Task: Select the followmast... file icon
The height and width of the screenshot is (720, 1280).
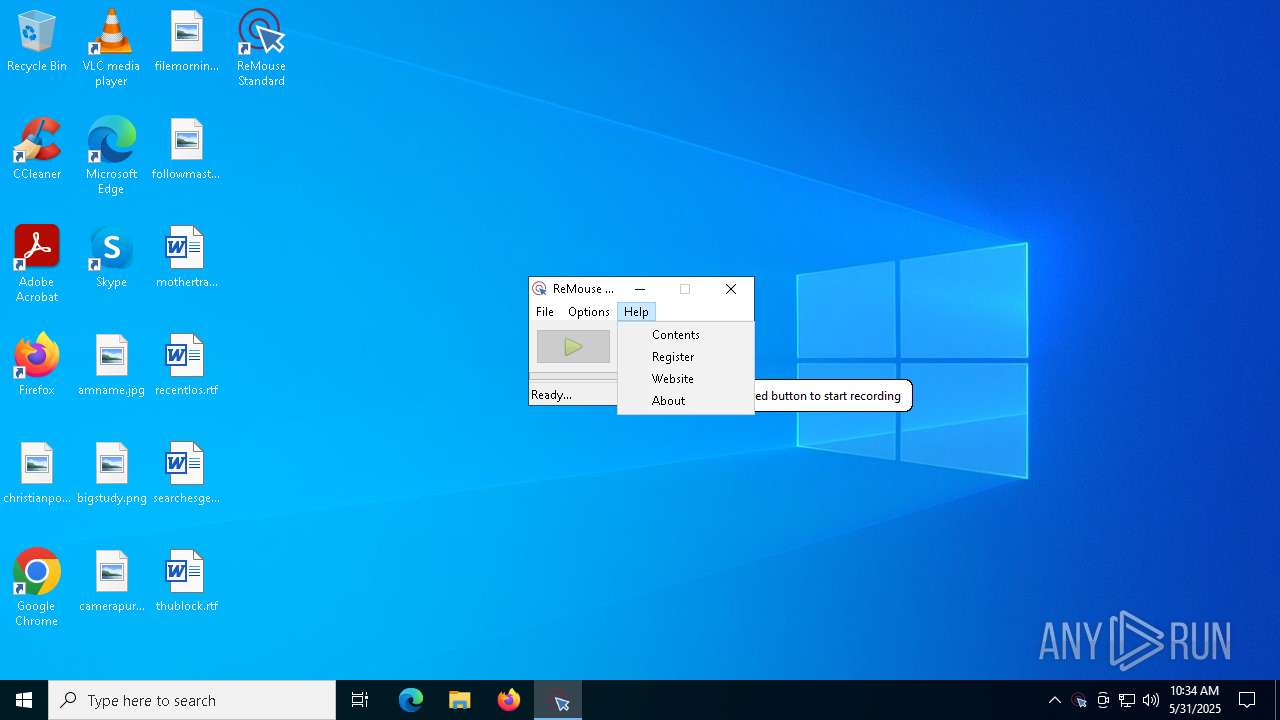Action: tap(187, 150)
